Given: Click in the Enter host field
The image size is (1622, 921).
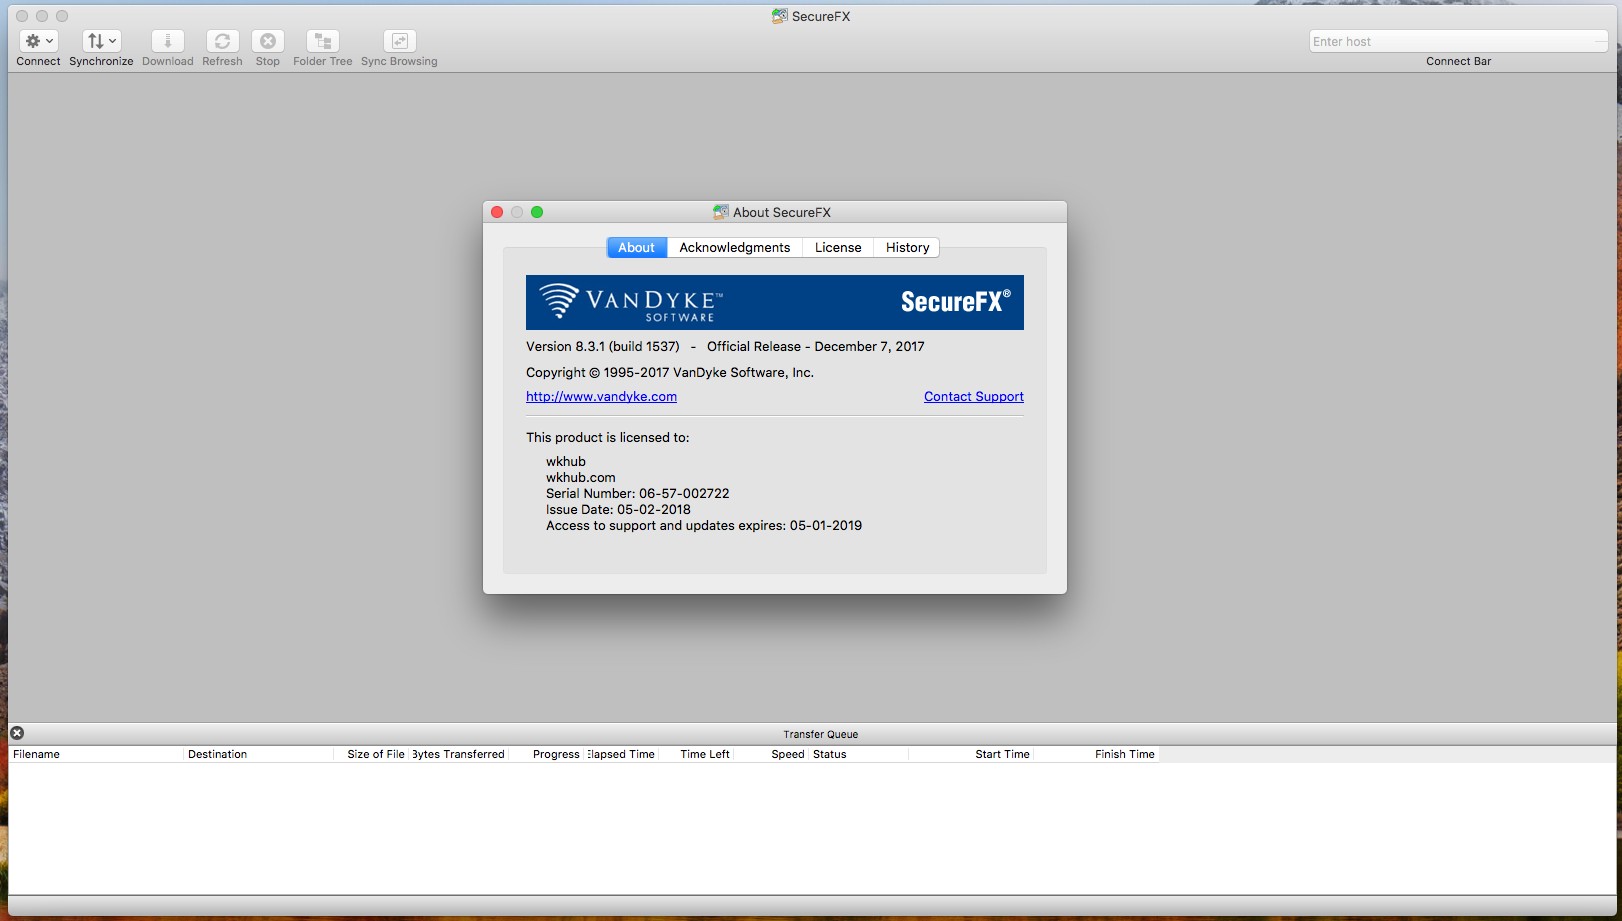Looking at the screenshot, I should tap(1458, 41).
